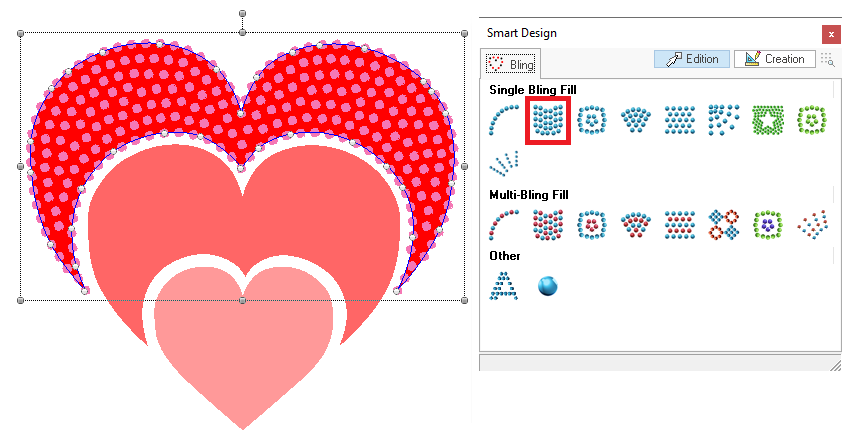Select the single bling path (curve) fill
This screenshot has height=435, width=854.
click(504, 120)
